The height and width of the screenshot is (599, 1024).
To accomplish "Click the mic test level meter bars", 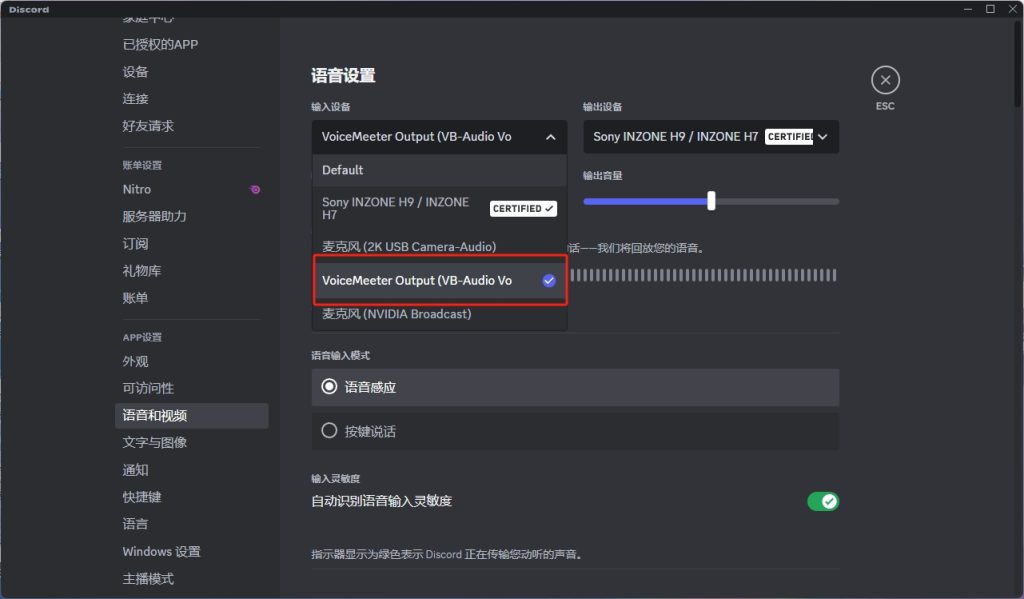I will (704, 275).
